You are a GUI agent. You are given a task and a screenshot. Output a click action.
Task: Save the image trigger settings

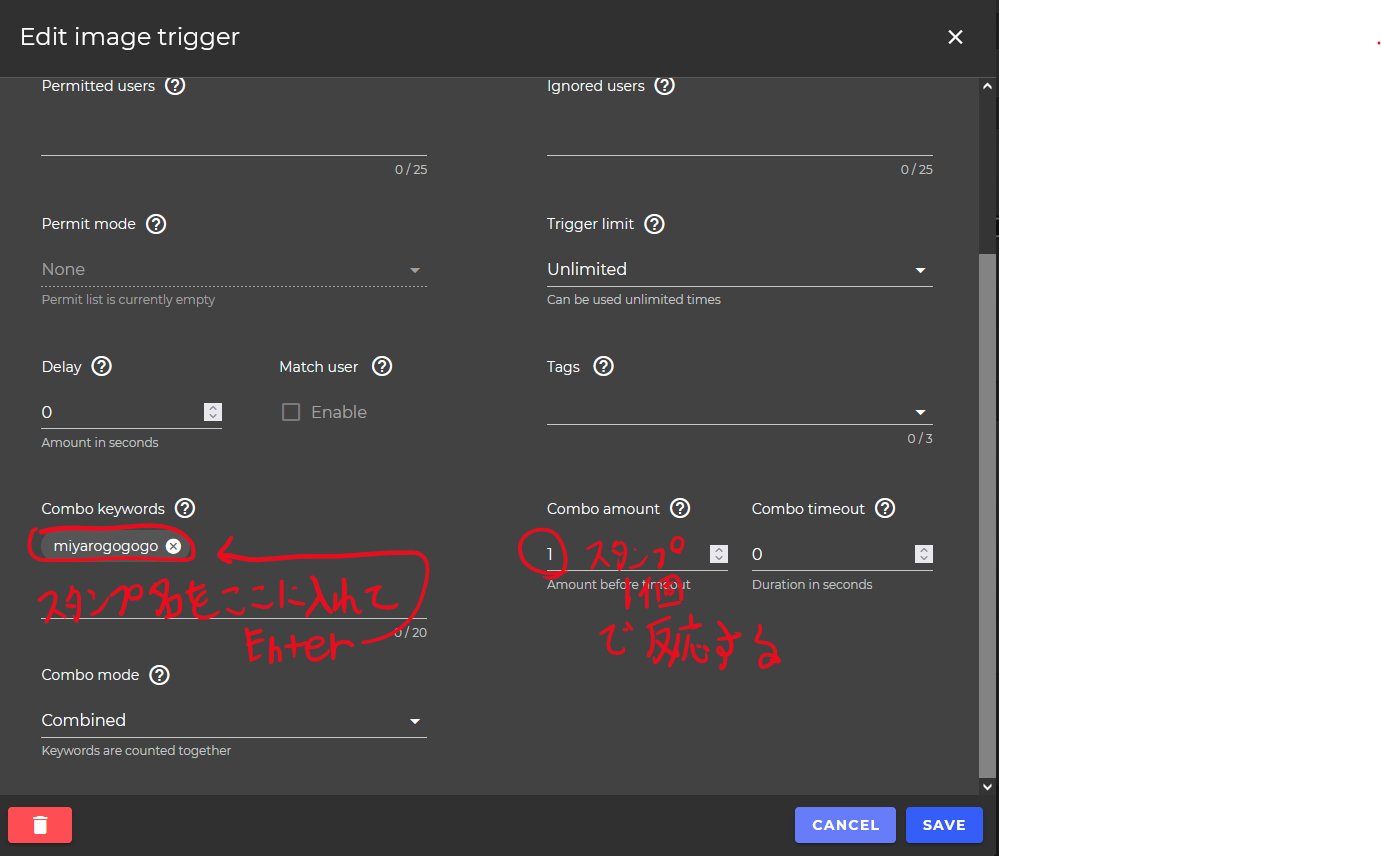pyautogui.click(x=944, y=825)
